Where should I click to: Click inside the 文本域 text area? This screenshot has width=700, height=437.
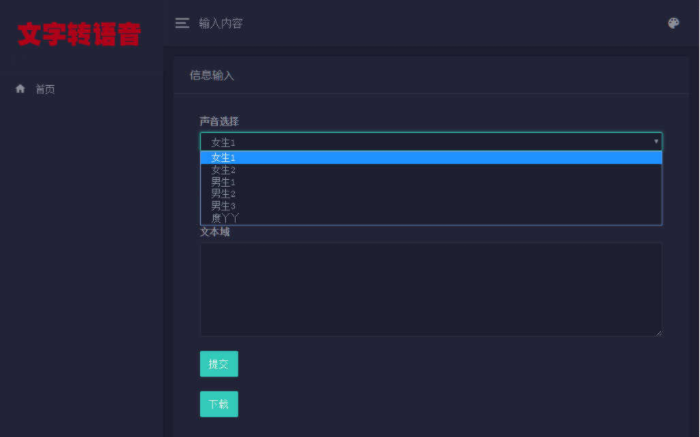pyautogui.click(x=431, y=289)
